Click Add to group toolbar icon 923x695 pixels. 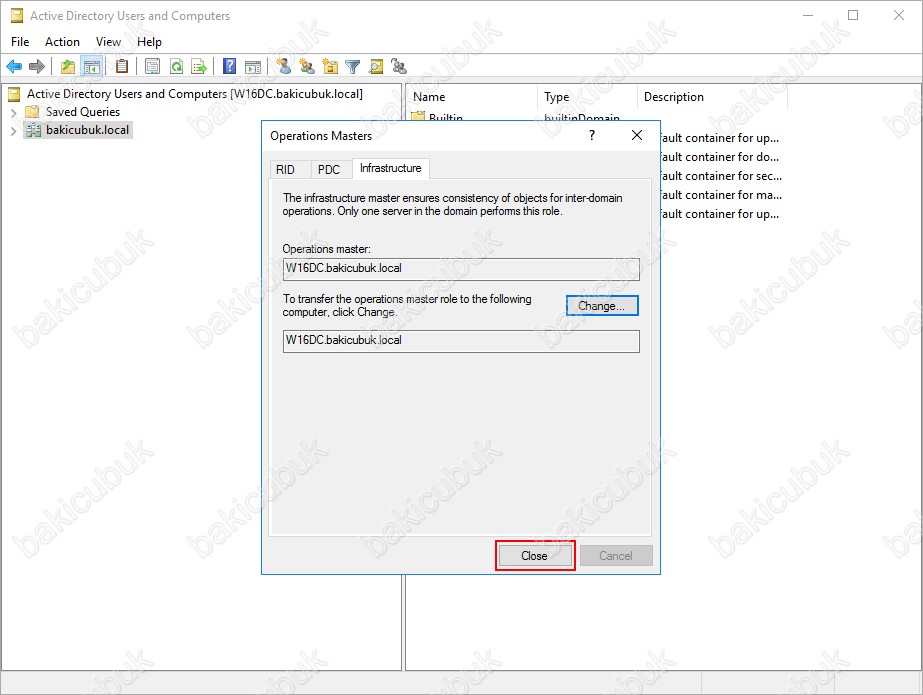(x=399, y=66)
